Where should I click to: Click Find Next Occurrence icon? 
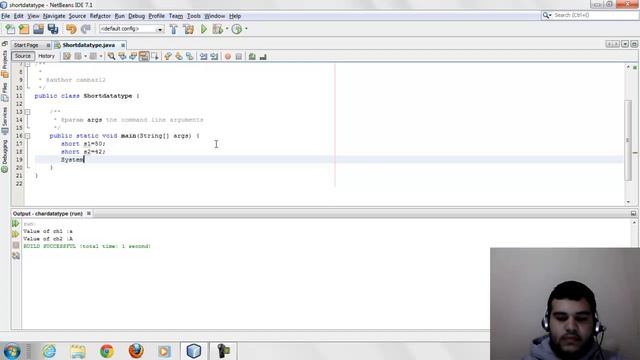coord(133,56)
